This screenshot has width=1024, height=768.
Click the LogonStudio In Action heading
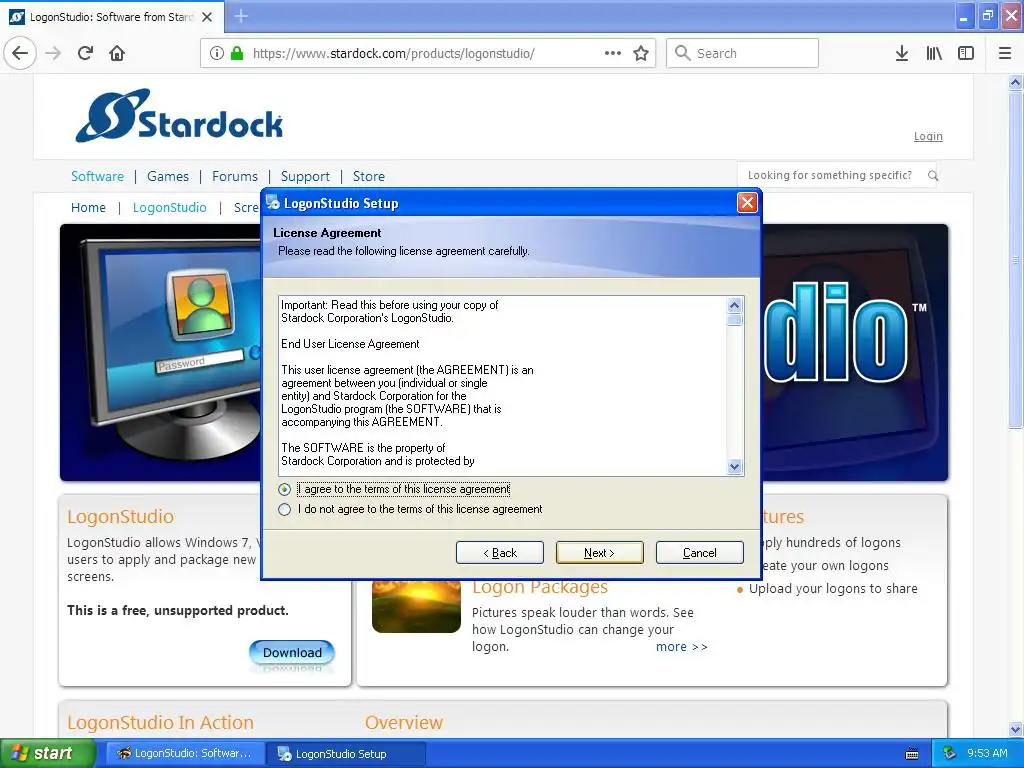click(x=161, y=722)
